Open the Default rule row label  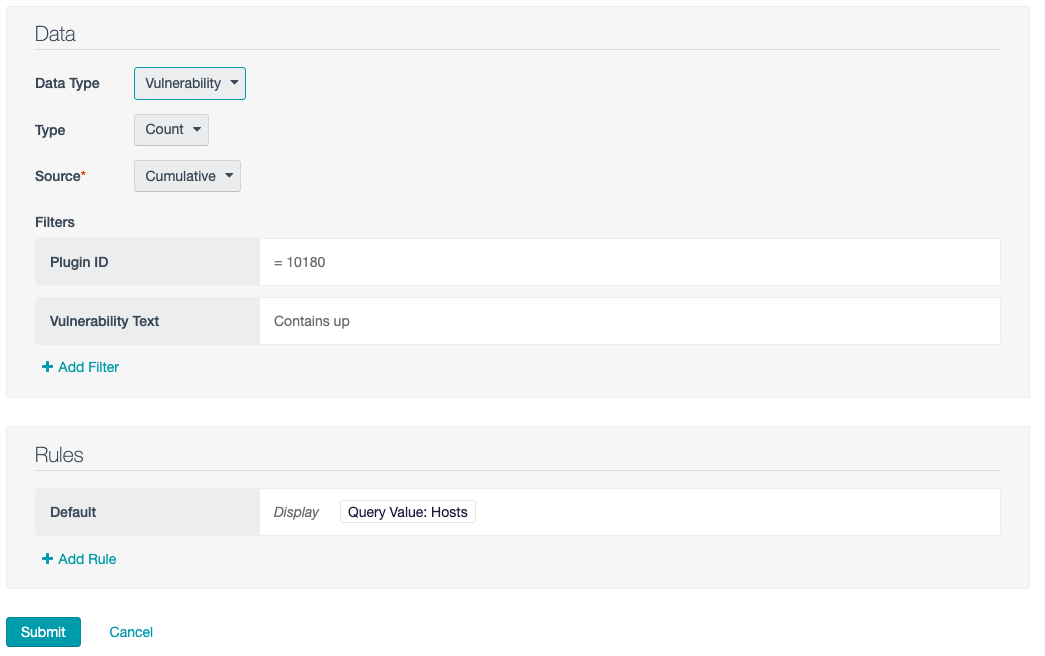point(73,512)
